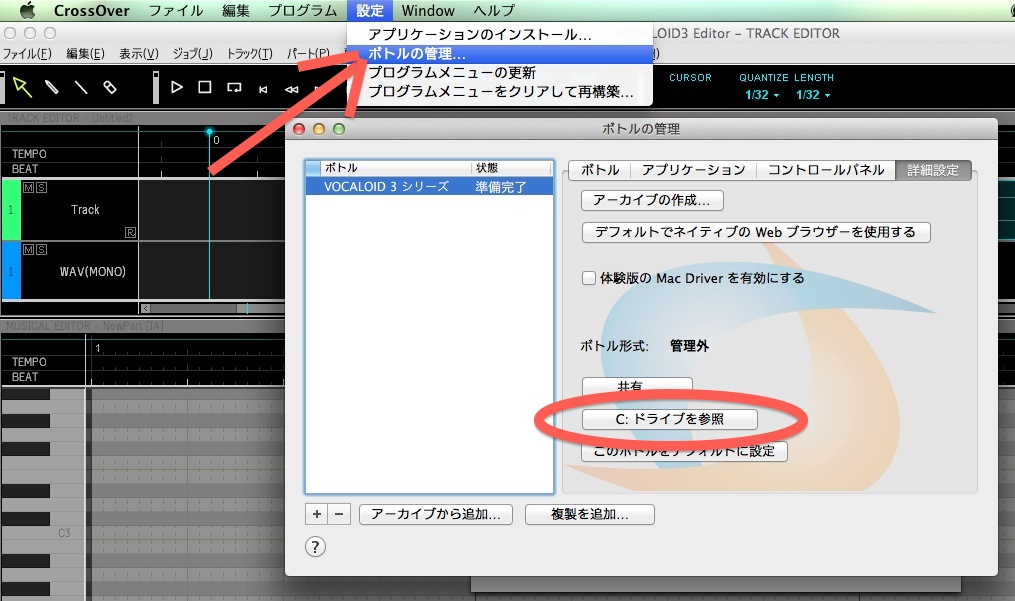Open help with question mark button
Image resolution: width=1015 pixels, height=601 pixels.
pyautogui.click(x=315, y=547)
